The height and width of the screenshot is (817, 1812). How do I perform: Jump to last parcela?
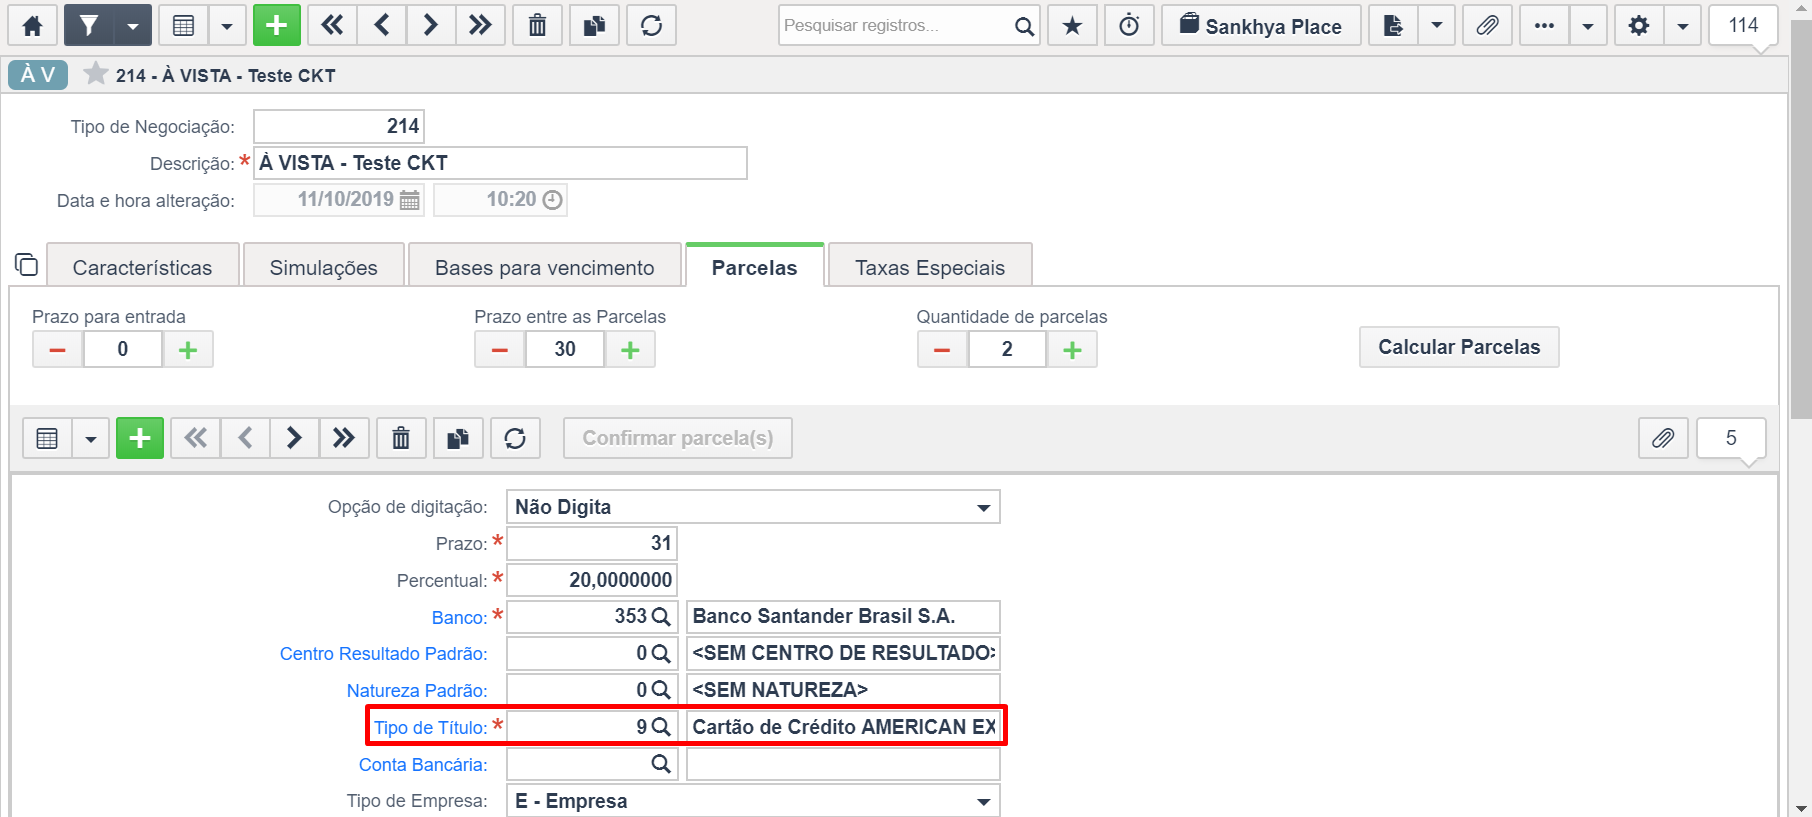click(x=344, y=438)
